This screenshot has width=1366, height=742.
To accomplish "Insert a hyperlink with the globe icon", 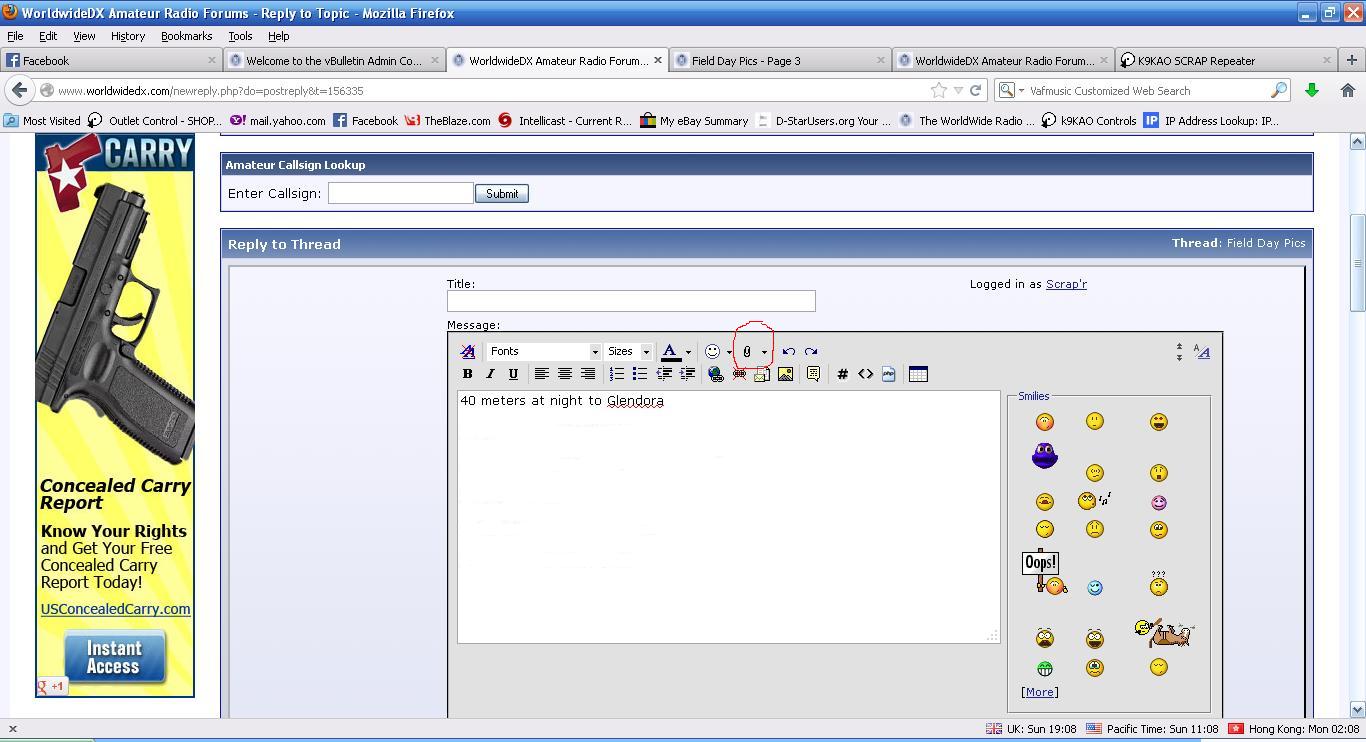I will point(715,374).
